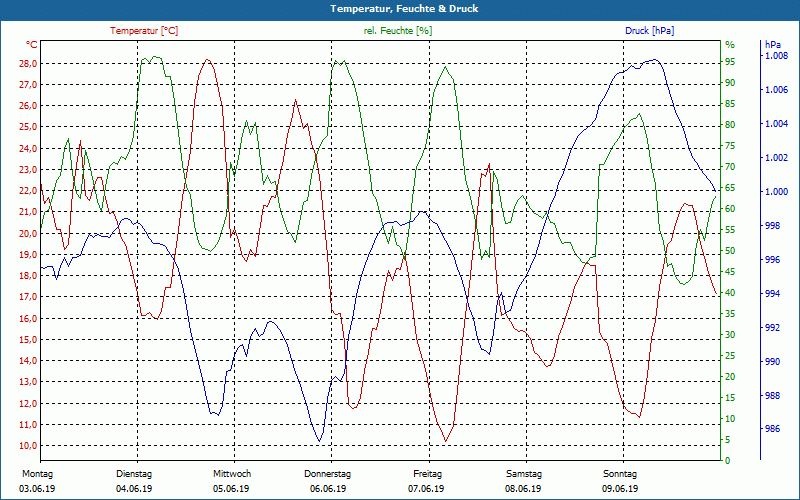Image resolution: width=800 pixels, height=500 pixels.
Task: Click the "1.006" pressure axis value
Action: [x=777, y=90]
